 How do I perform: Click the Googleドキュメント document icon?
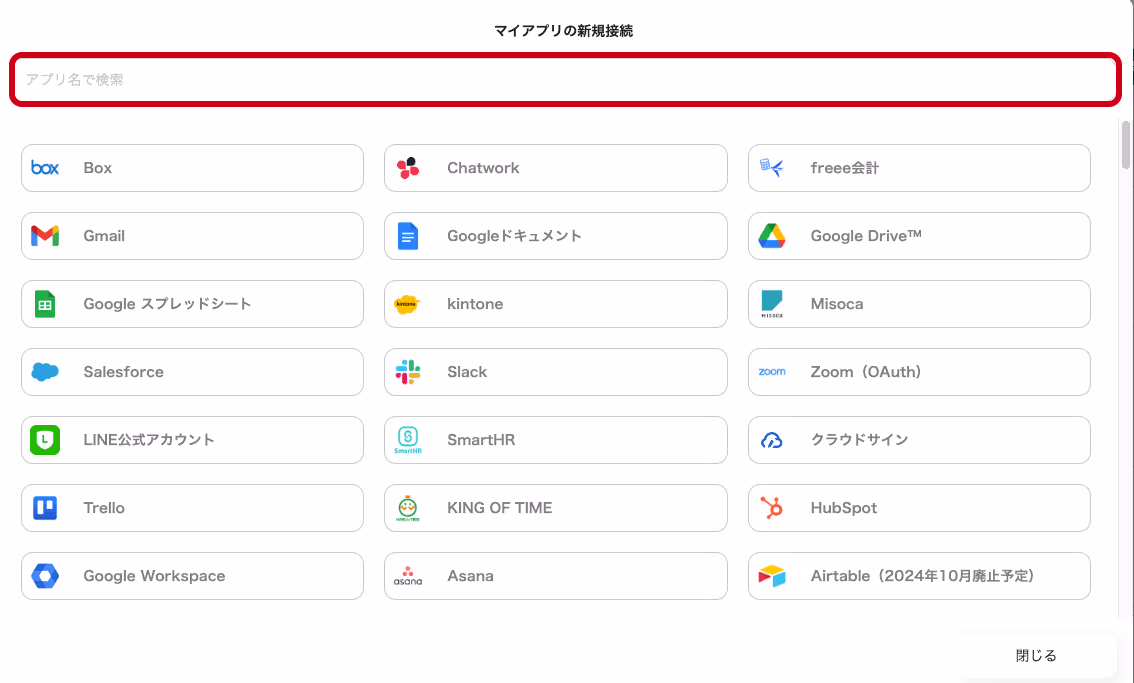(408, 236)
